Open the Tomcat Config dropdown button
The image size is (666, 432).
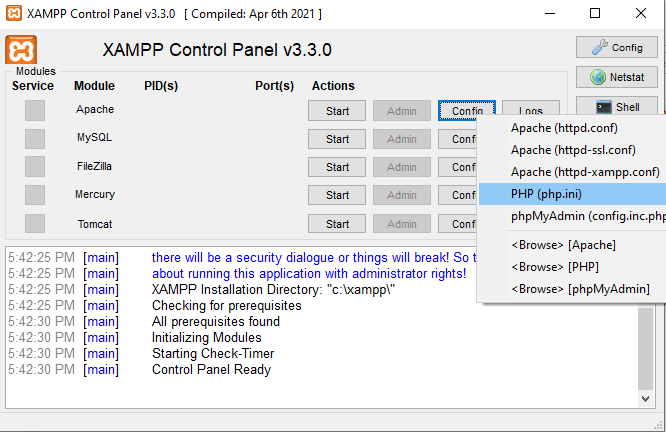tap(457, 224)
